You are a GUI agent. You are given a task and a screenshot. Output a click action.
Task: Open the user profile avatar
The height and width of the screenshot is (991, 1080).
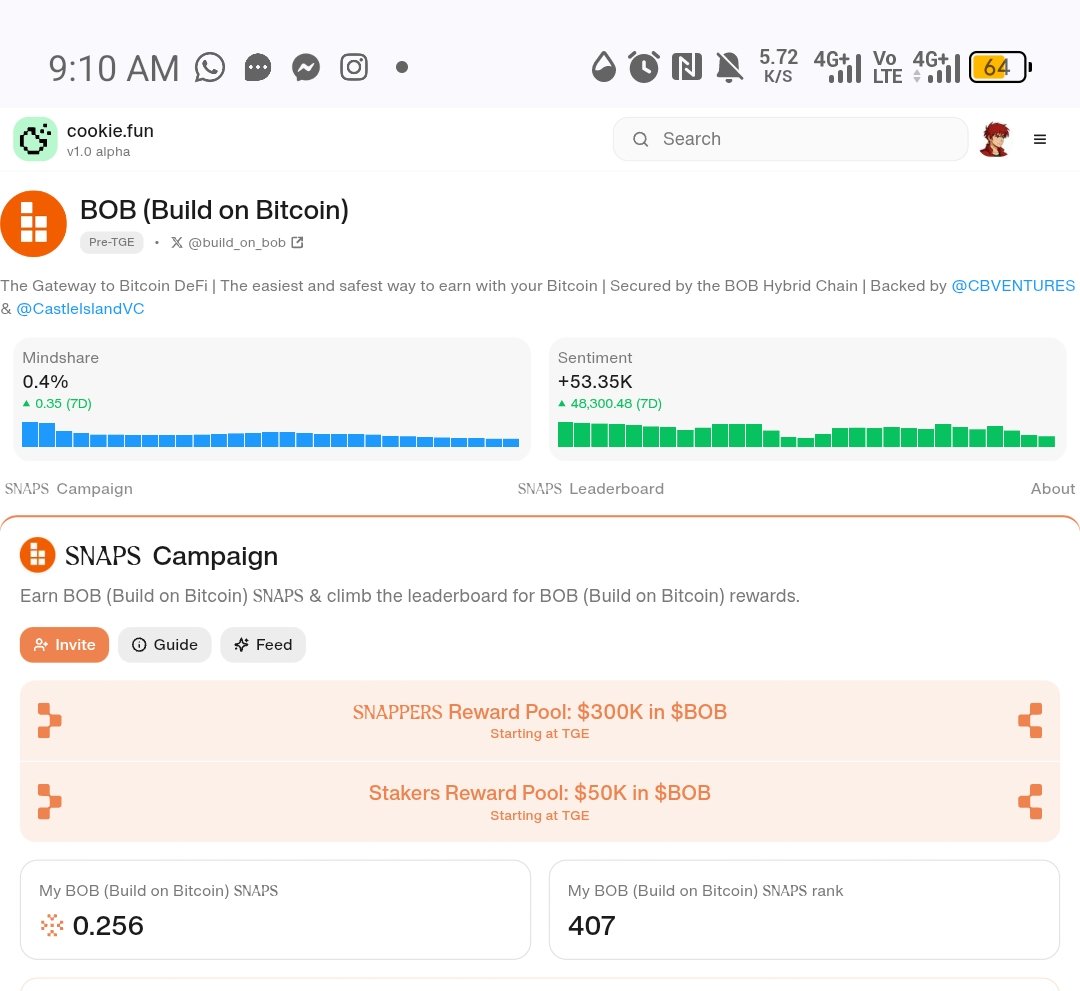point(995,139)
